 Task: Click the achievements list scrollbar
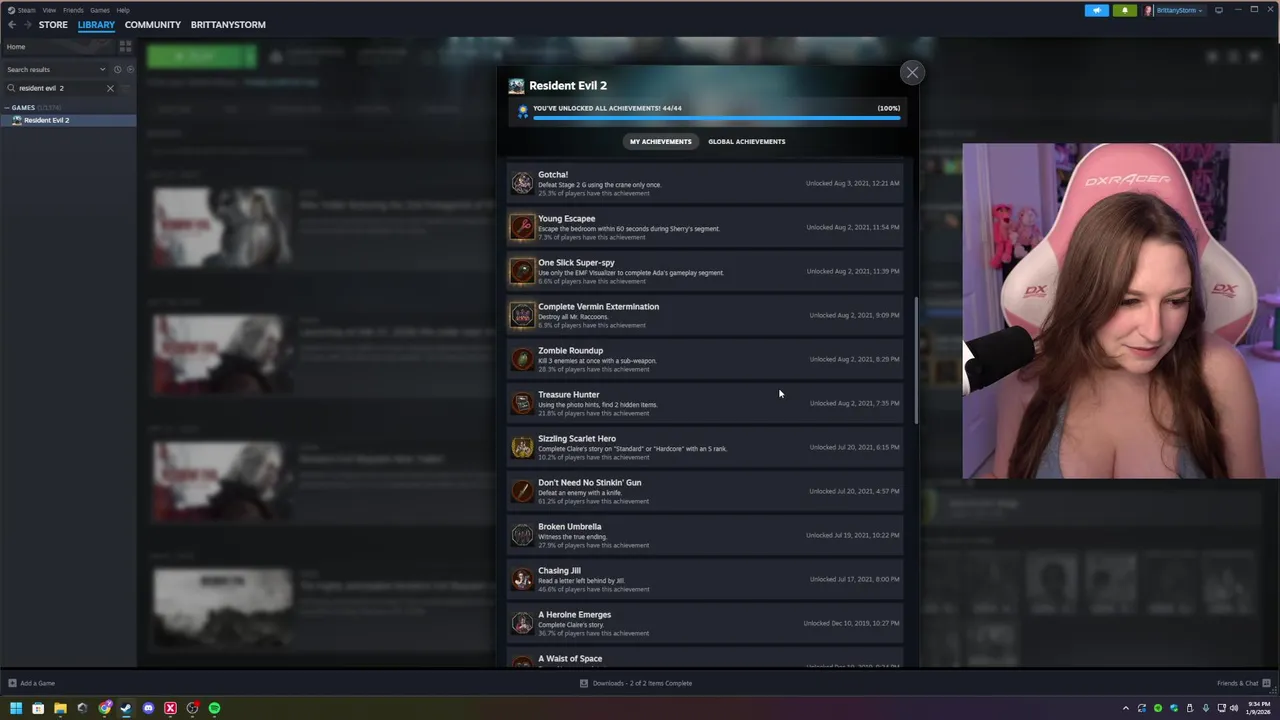pyautogui.click(x=915, y=360)
